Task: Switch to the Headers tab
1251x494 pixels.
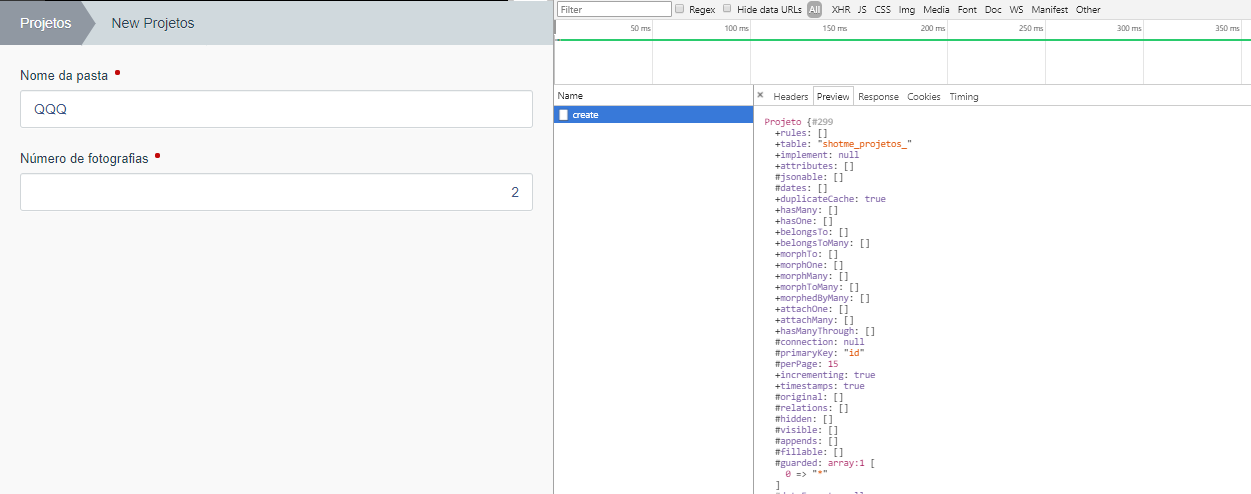Action: [x=790, y=97]
